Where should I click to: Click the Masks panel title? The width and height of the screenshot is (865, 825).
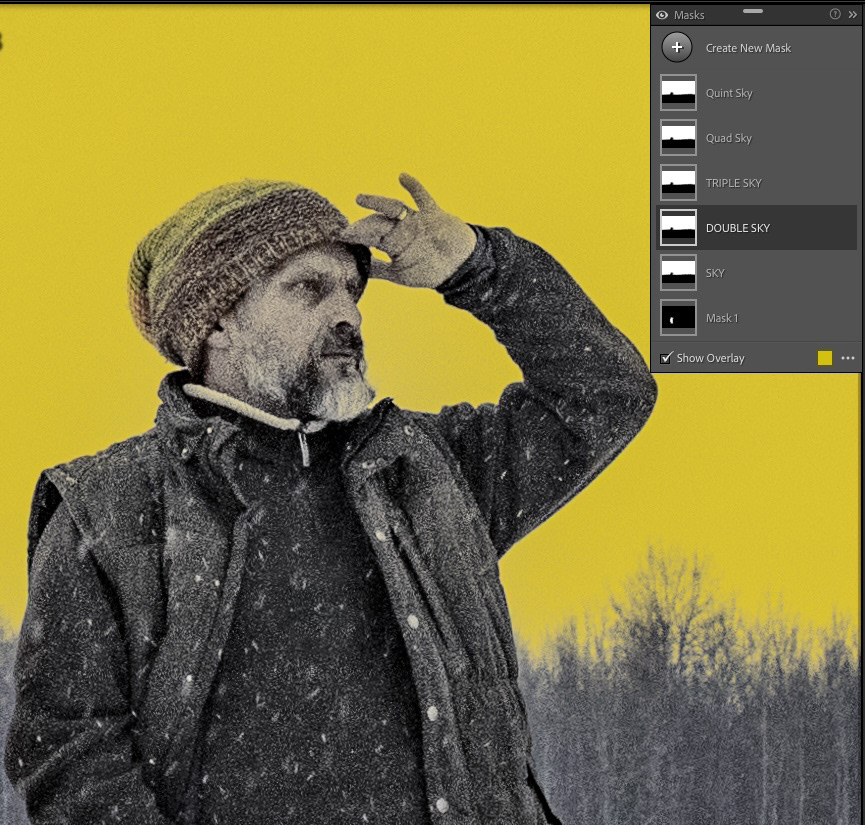point(689,15)
